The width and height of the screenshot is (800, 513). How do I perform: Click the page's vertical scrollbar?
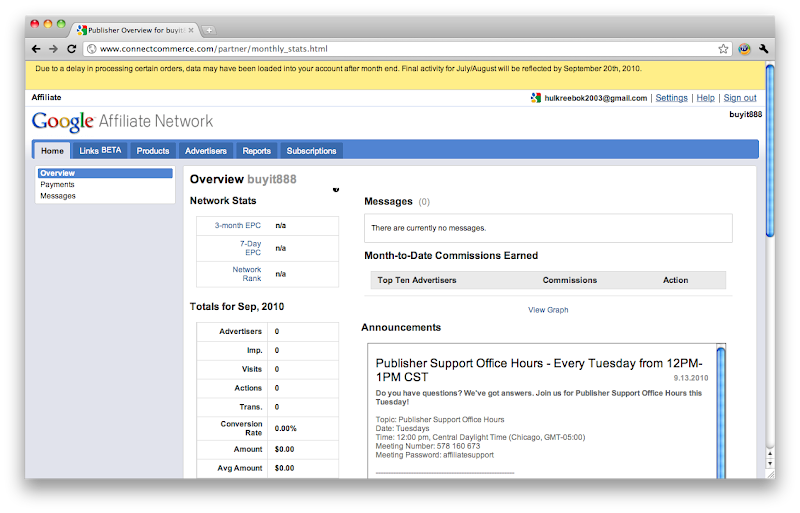tap(769, 150)
